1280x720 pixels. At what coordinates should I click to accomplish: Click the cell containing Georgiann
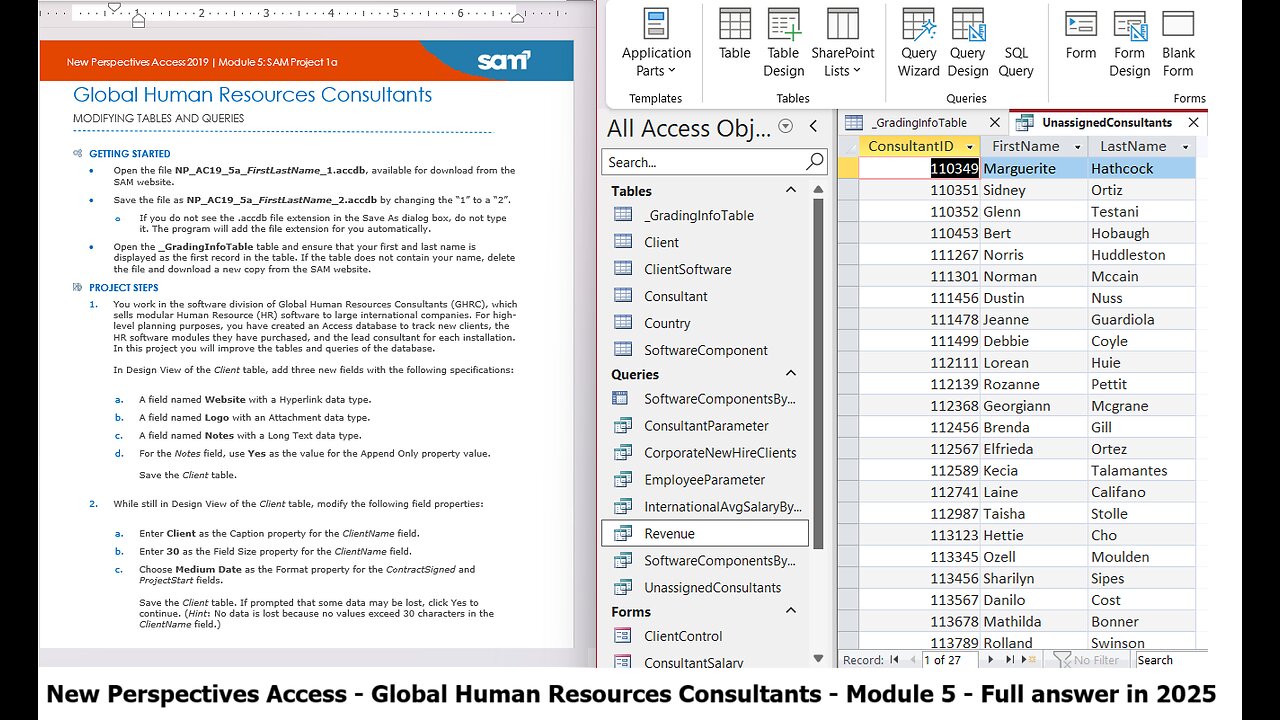pos(1034,406)
